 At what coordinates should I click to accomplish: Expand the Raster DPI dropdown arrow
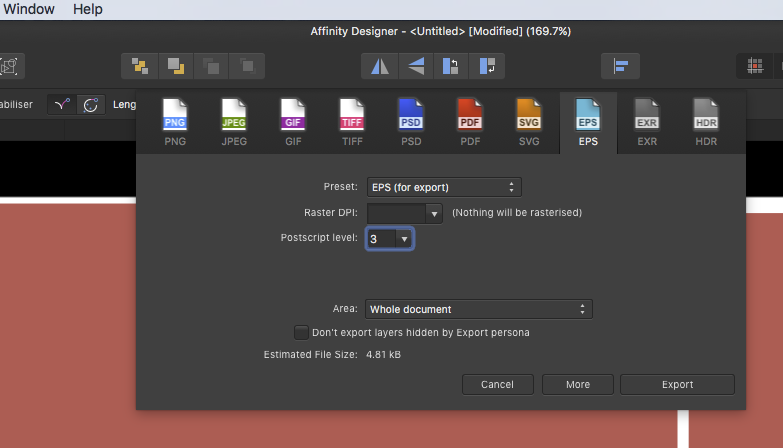coord(434,214)
